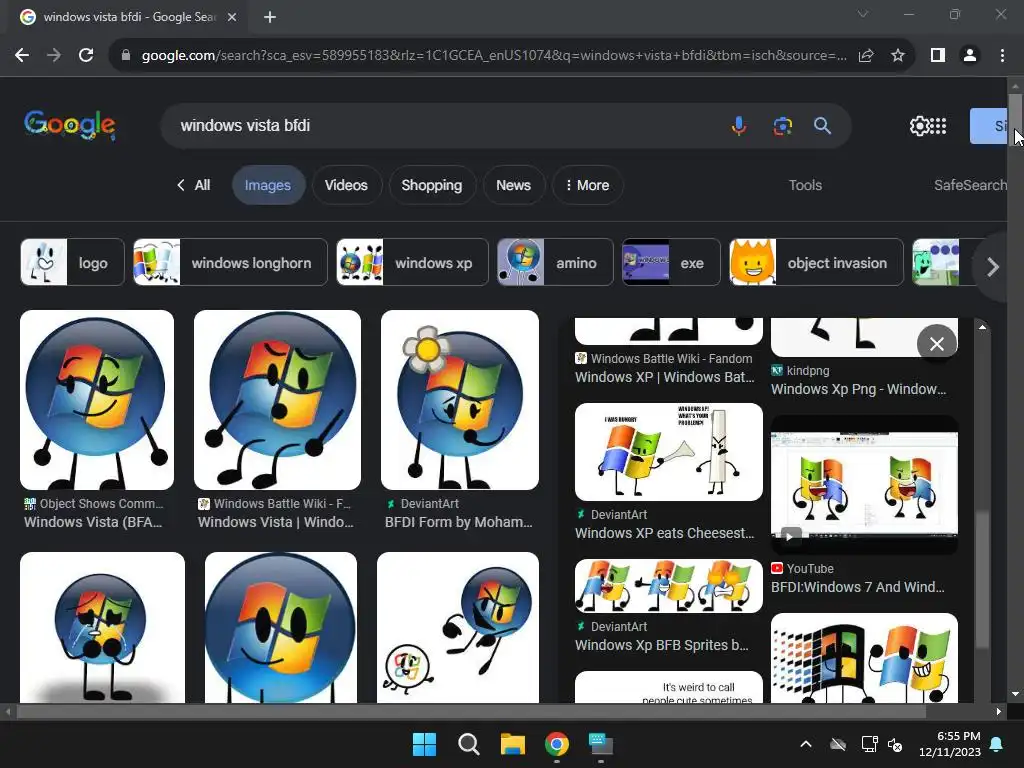Switch to the Videos tab
Viewport: 1024px width, 768px height.
pyautogui.click(x=346, y=185)
